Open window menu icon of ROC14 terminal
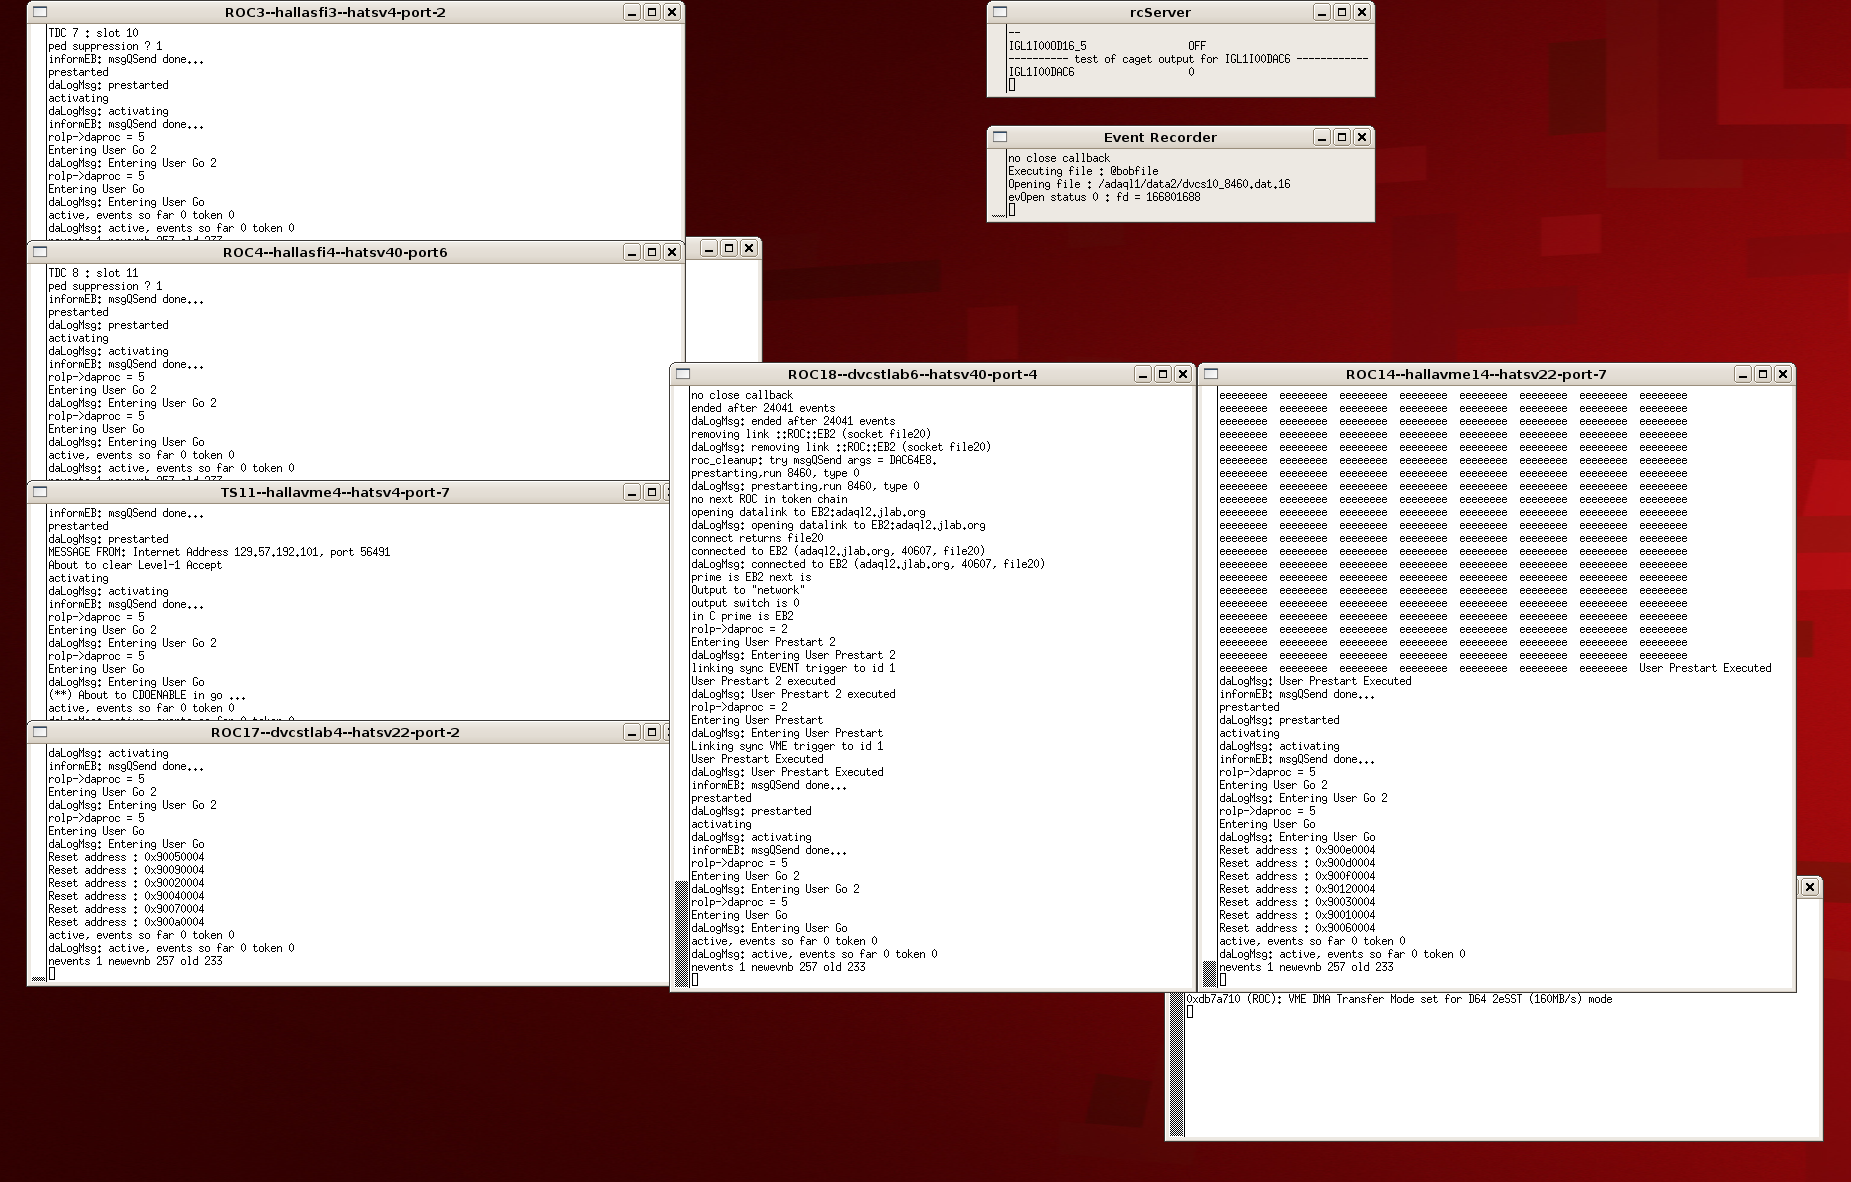 1211,374
